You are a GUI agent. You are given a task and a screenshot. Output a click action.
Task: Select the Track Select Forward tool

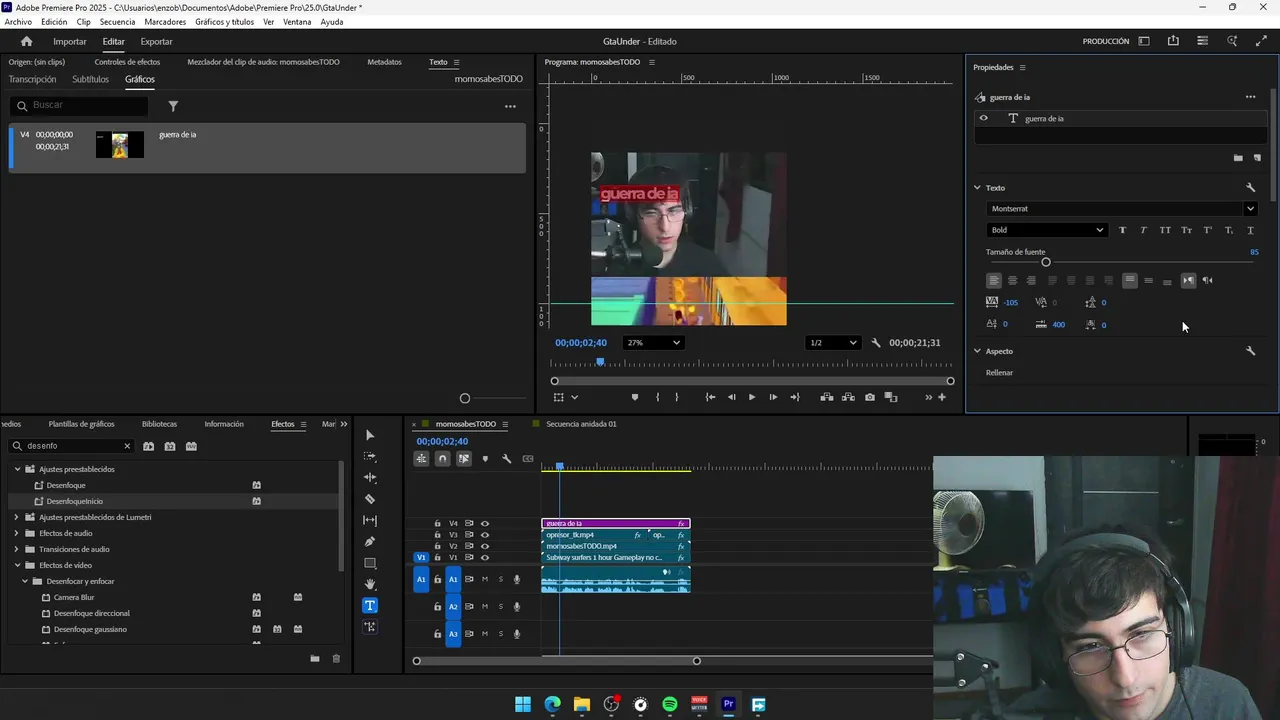(x=370, y=456)
